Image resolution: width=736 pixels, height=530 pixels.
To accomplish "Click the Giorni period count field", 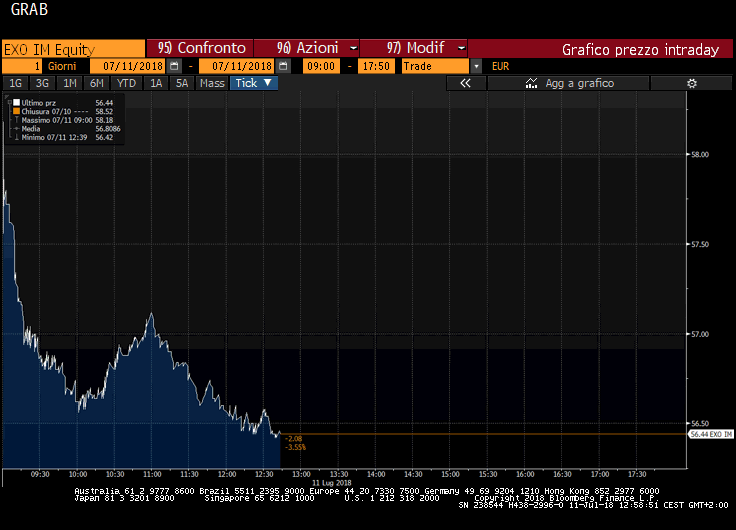I will tap(22, 66).
